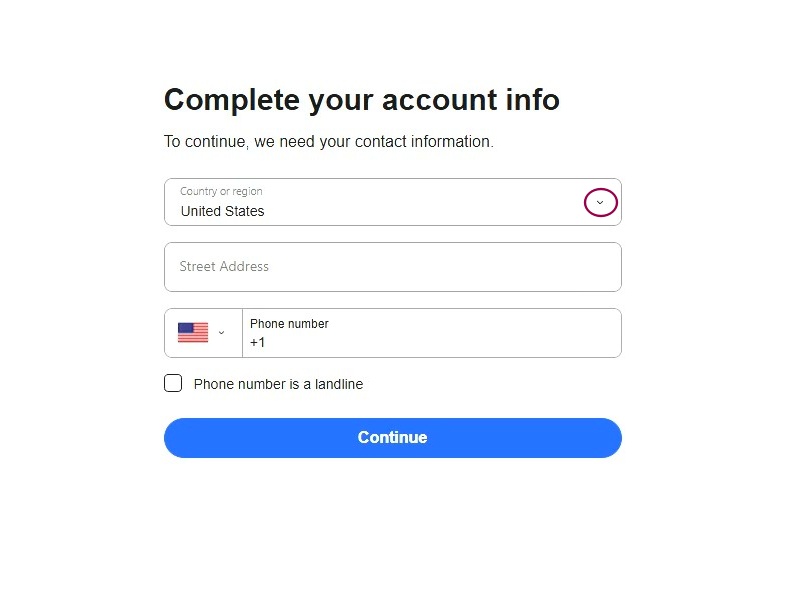Screen dimensions: 790x592
Task: Click the small arrow beside the flag
Action: point(222,333)
